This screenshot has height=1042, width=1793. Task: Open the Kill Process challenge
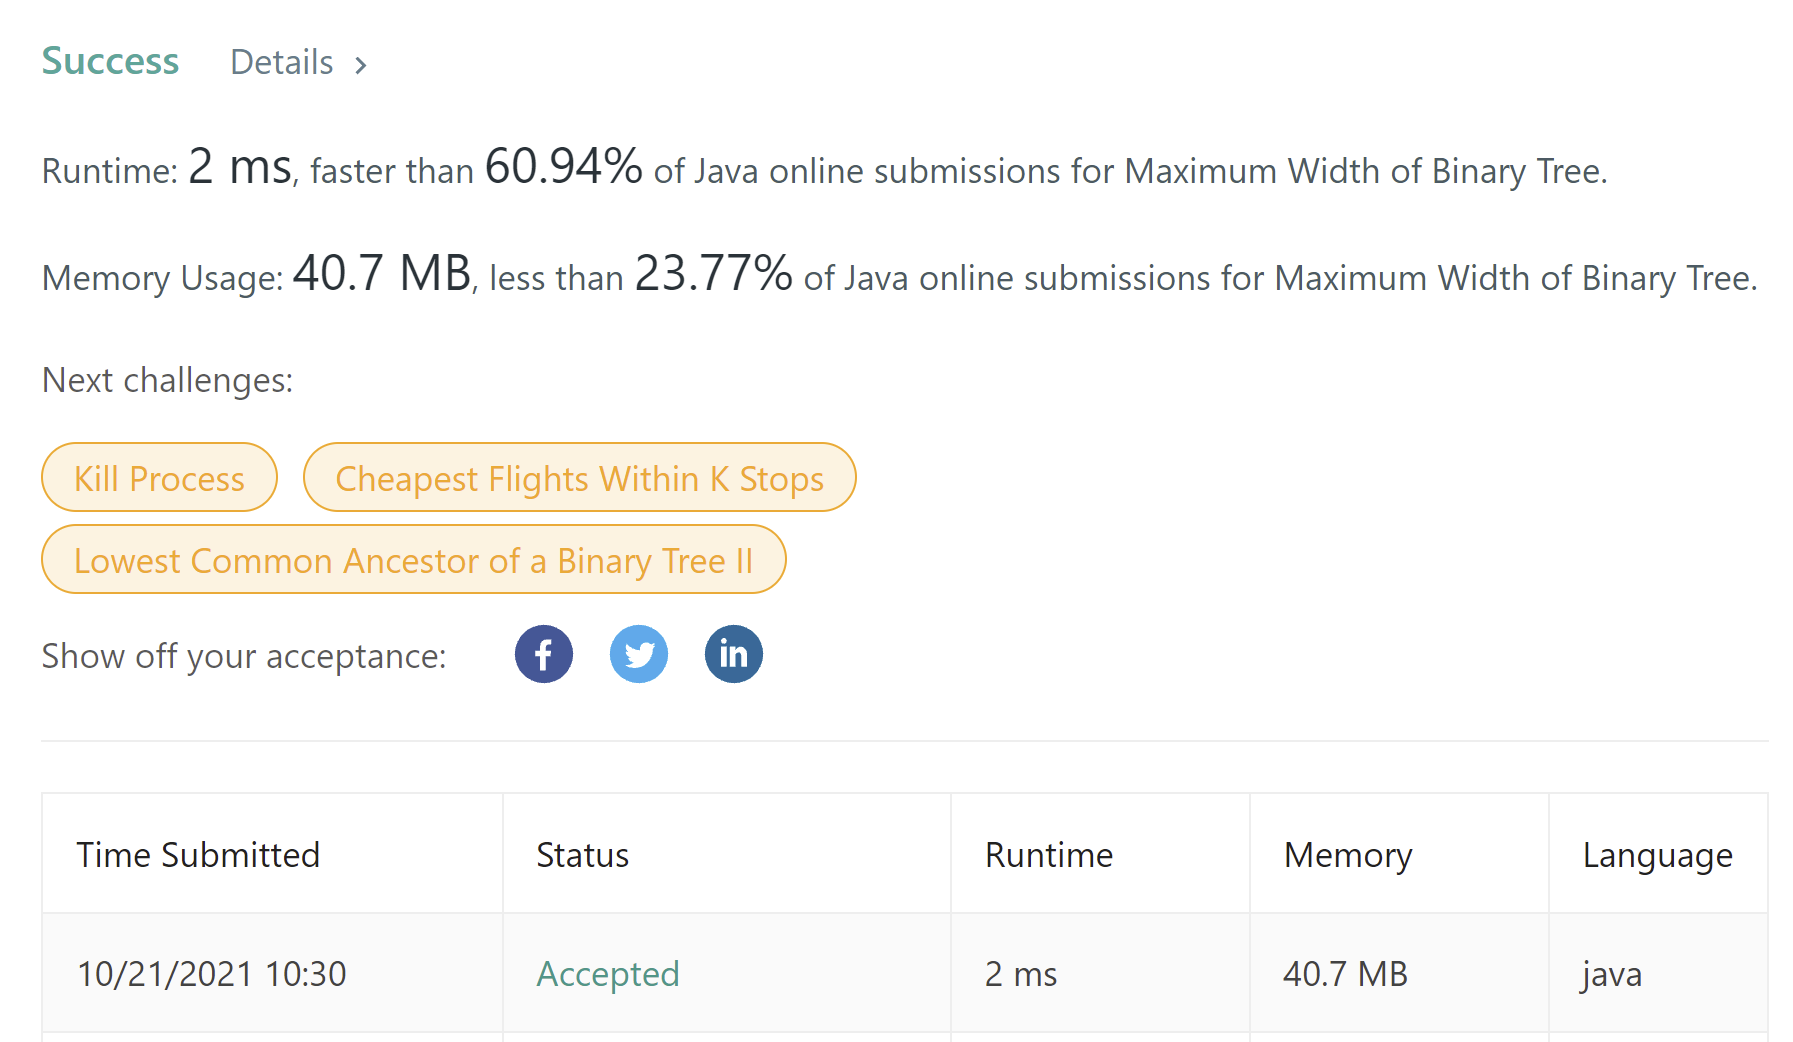159,478
